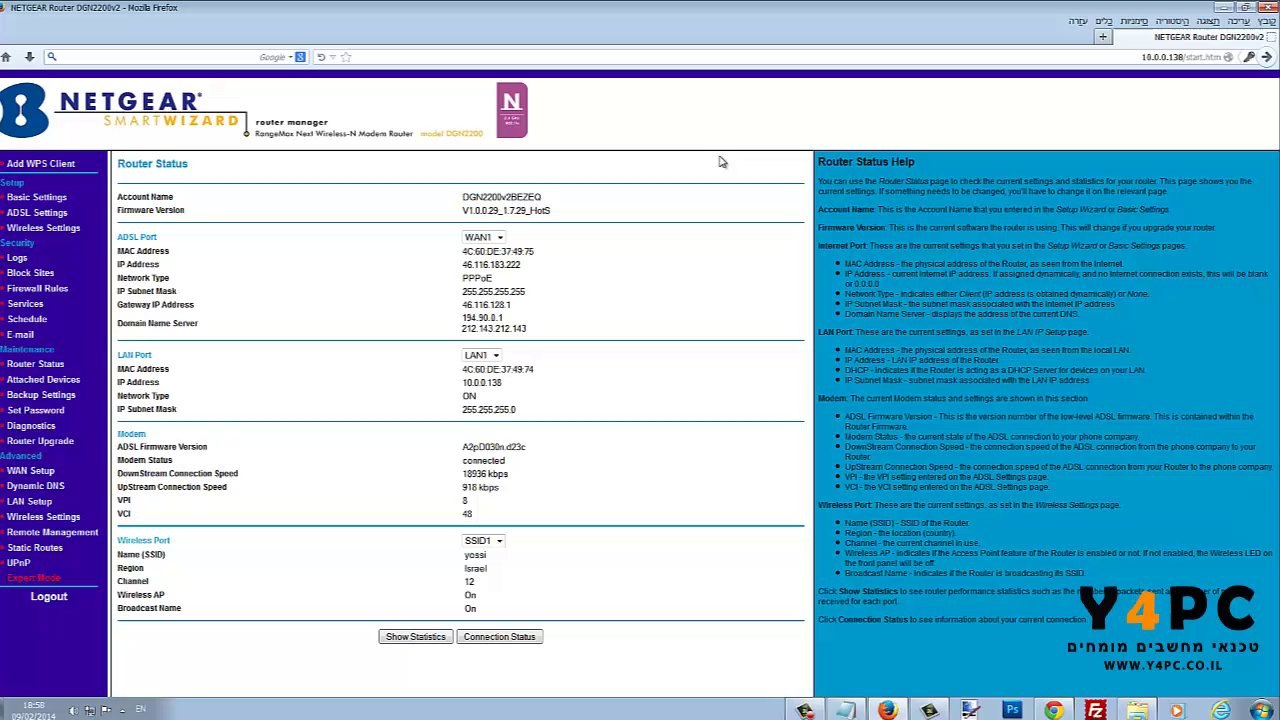Go to Set Password
1280x720 pixels.
(35, 410)
